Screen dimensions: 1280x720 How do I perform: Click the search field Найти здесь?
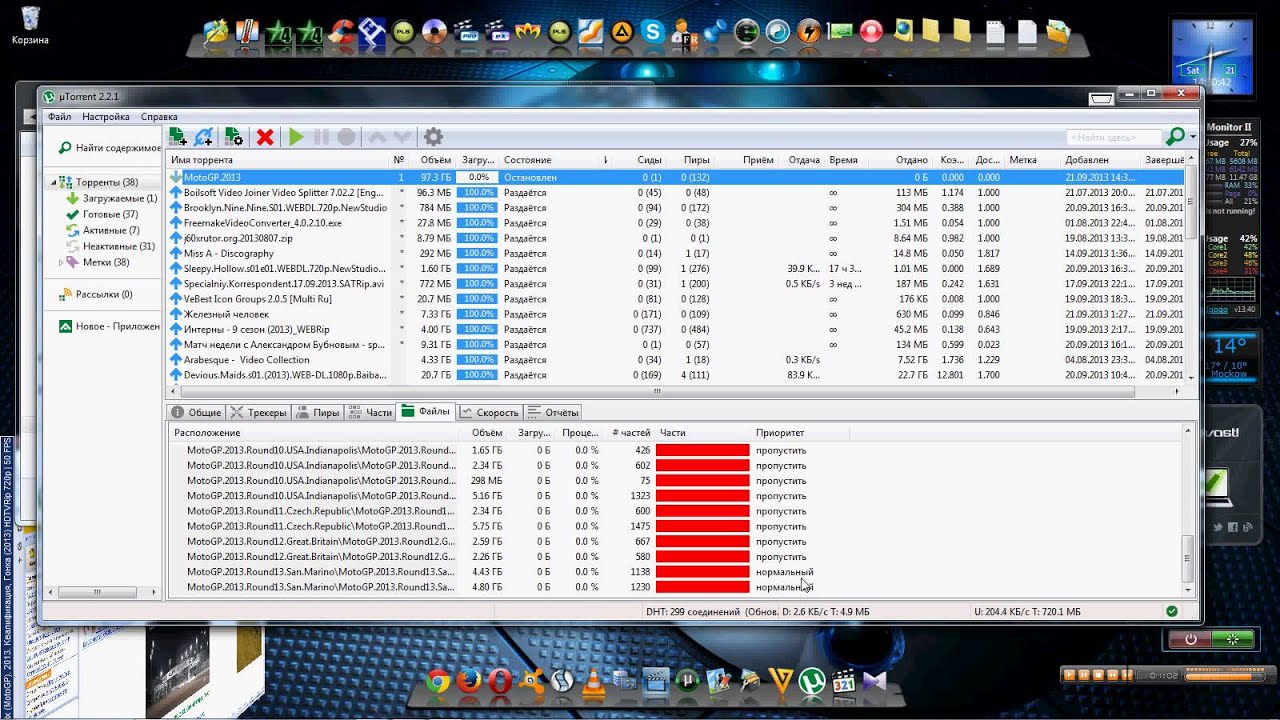pyautogui.click(x=1113, y=137)
